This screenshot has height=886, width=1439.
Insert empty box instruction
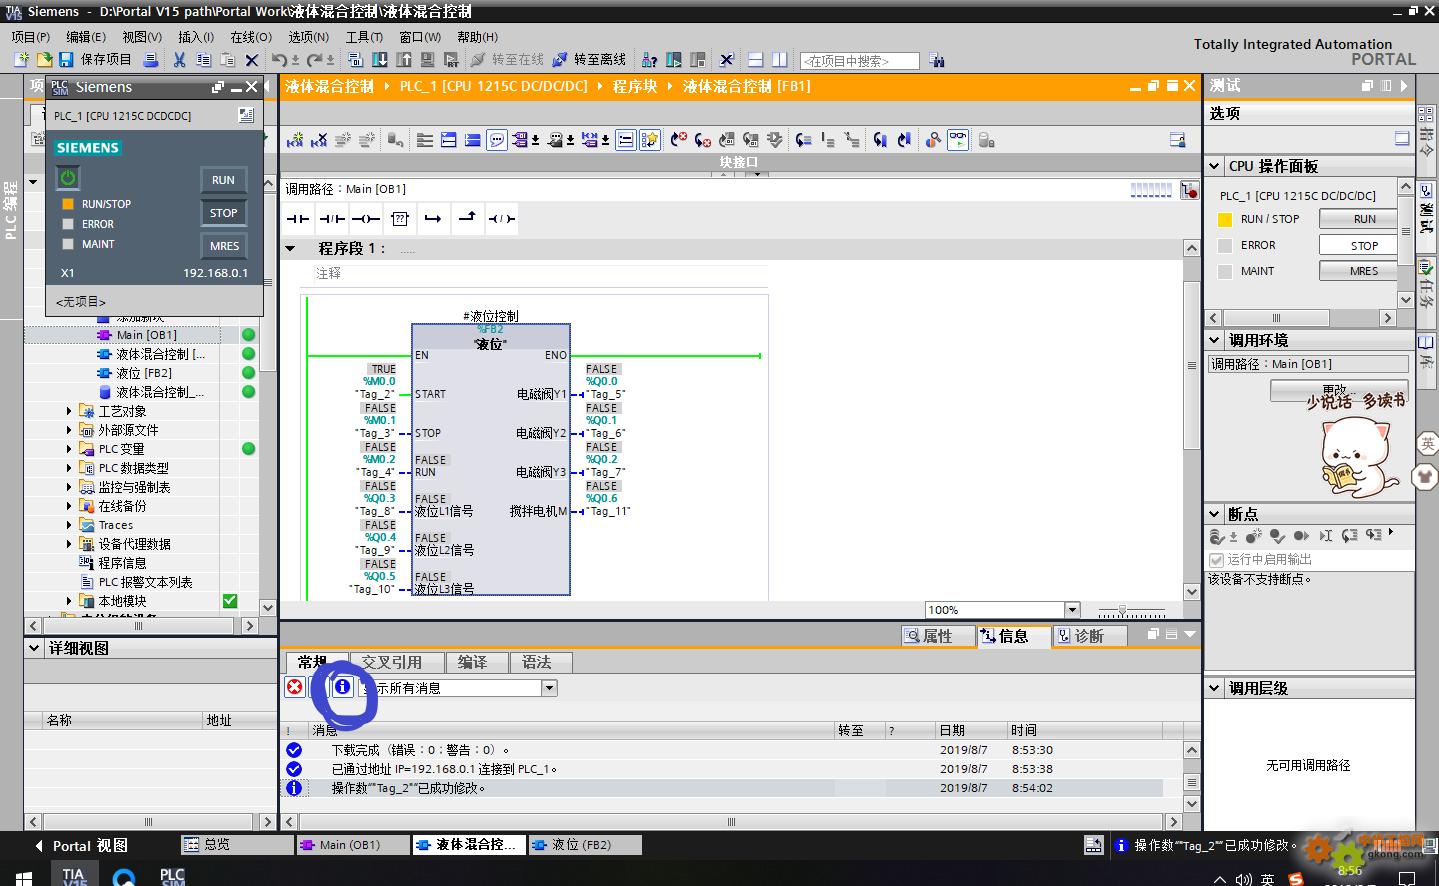[400, 218]
